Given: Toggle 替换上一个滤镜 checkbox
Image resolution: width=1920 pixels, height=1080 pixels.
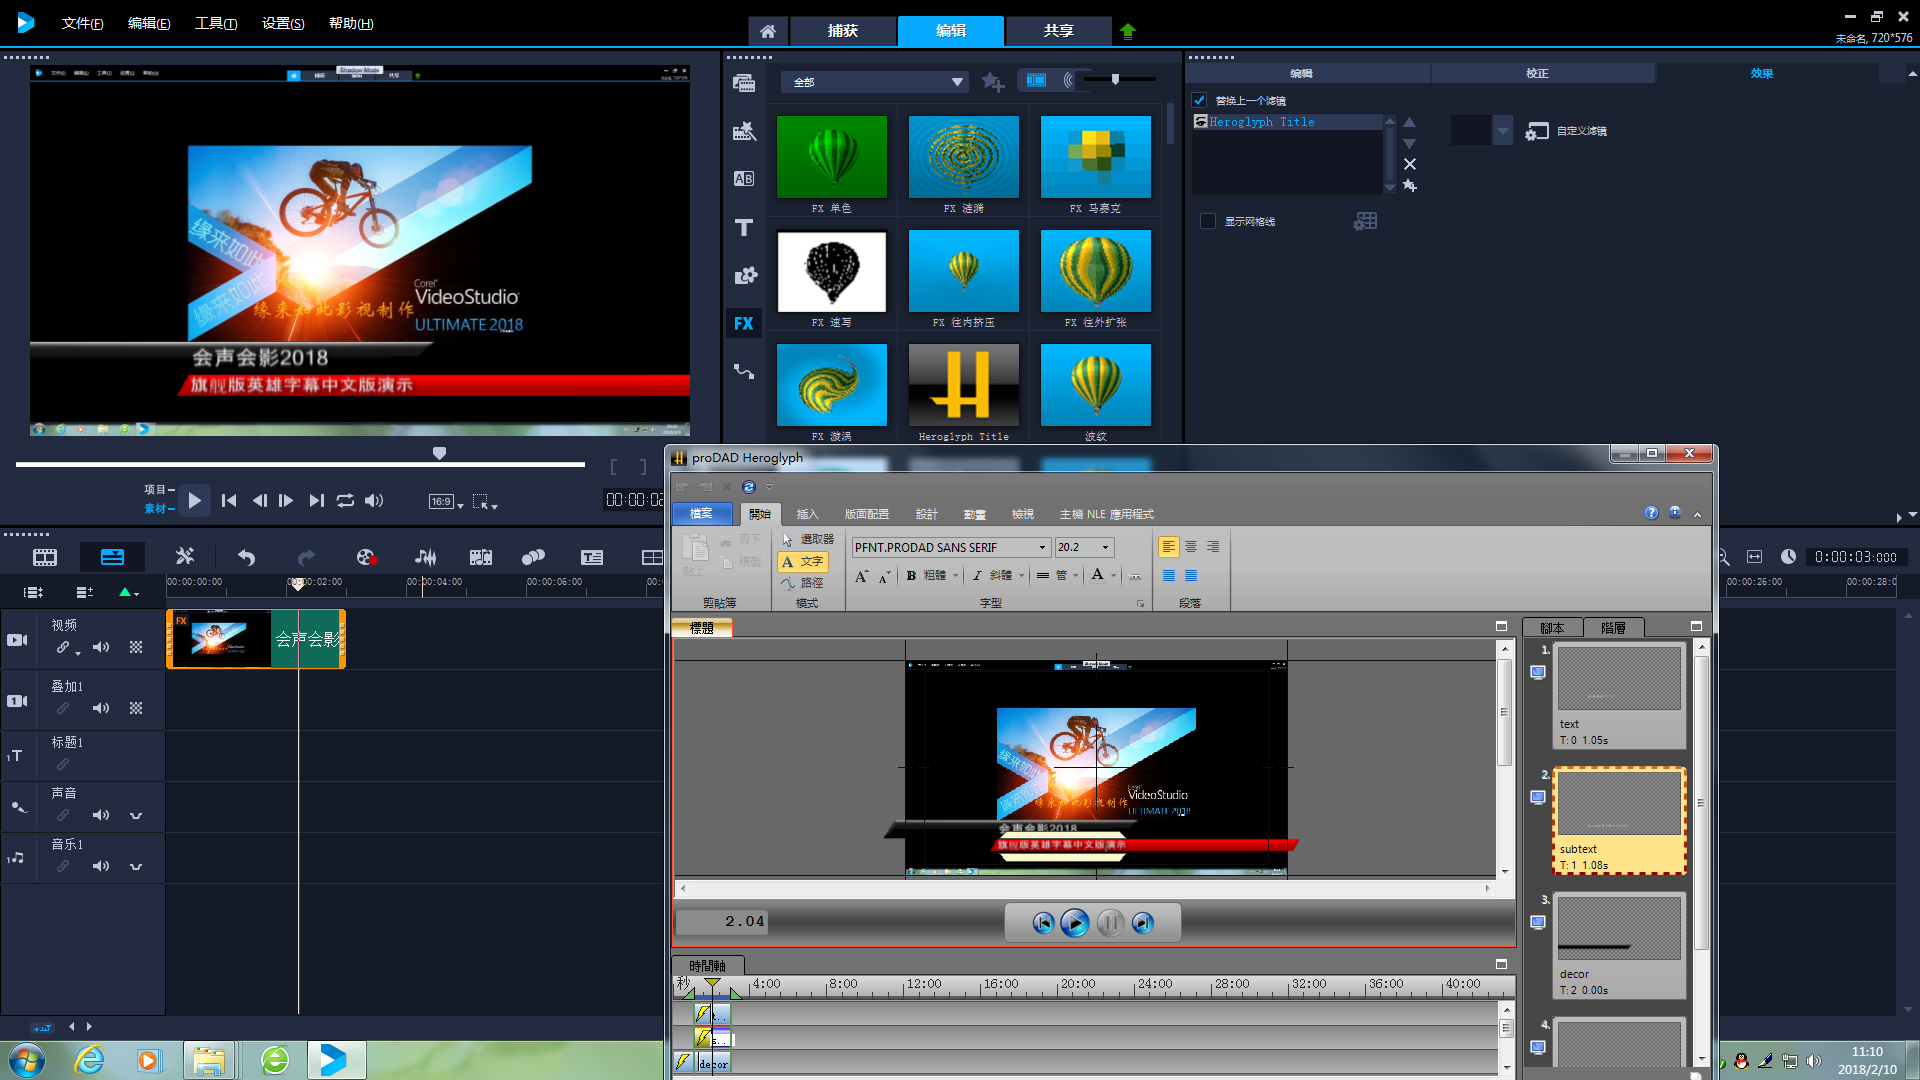Looking at the screenshot, I should [1199, 100].
